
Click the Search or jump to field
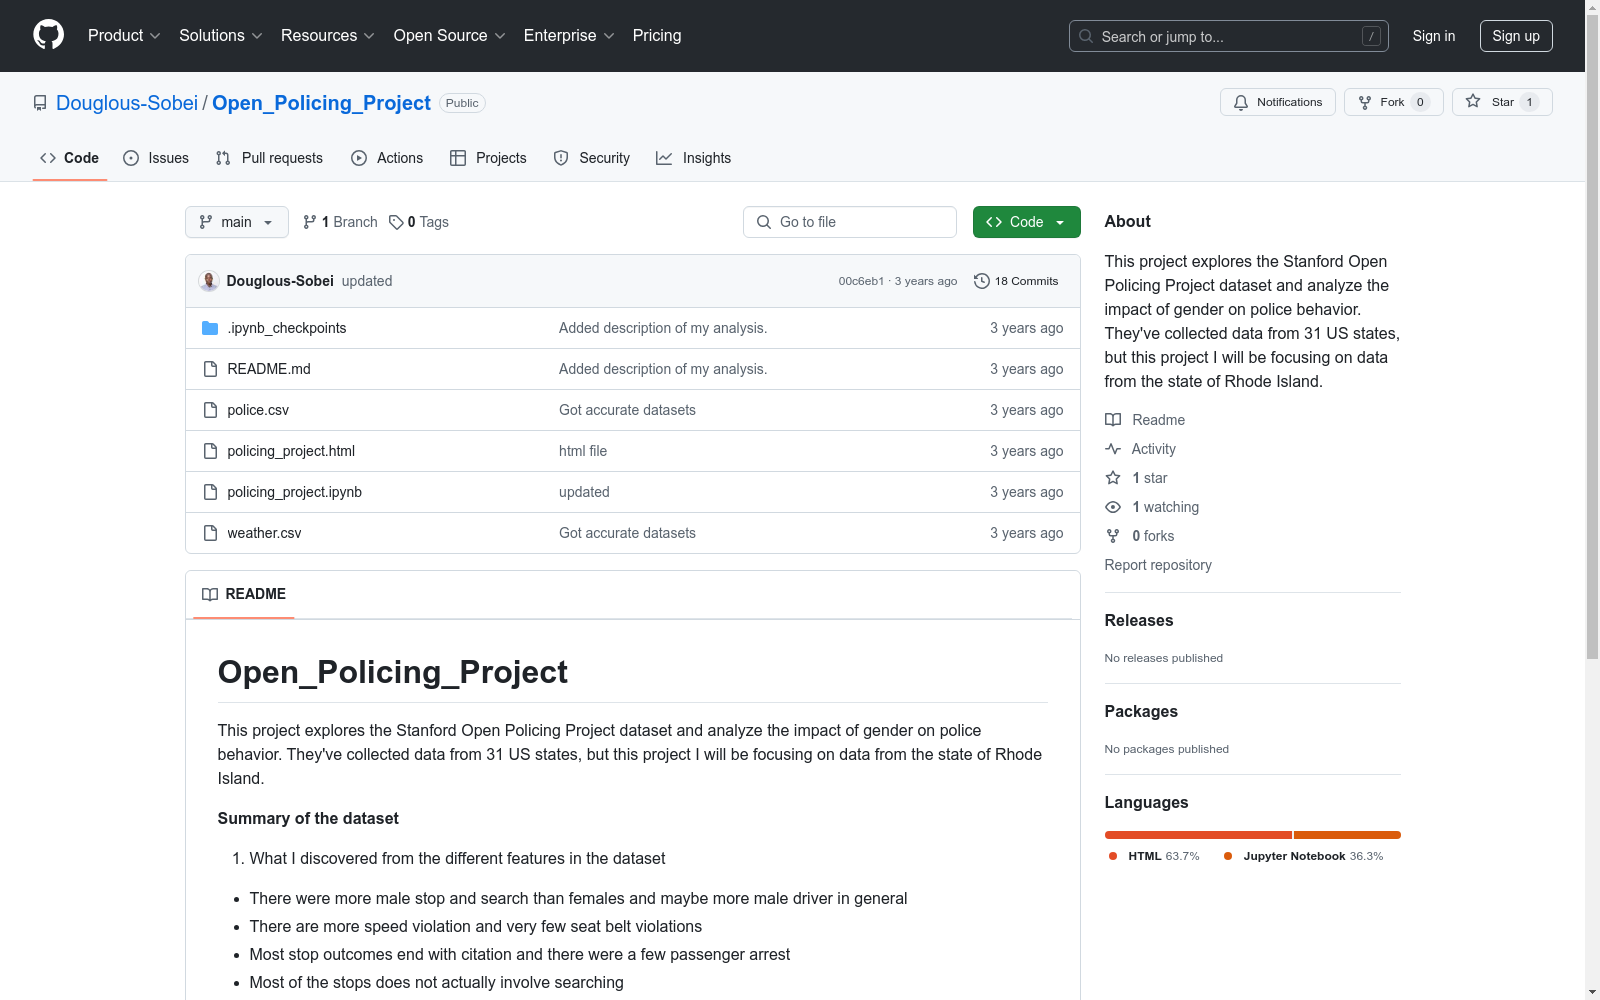1229,36
